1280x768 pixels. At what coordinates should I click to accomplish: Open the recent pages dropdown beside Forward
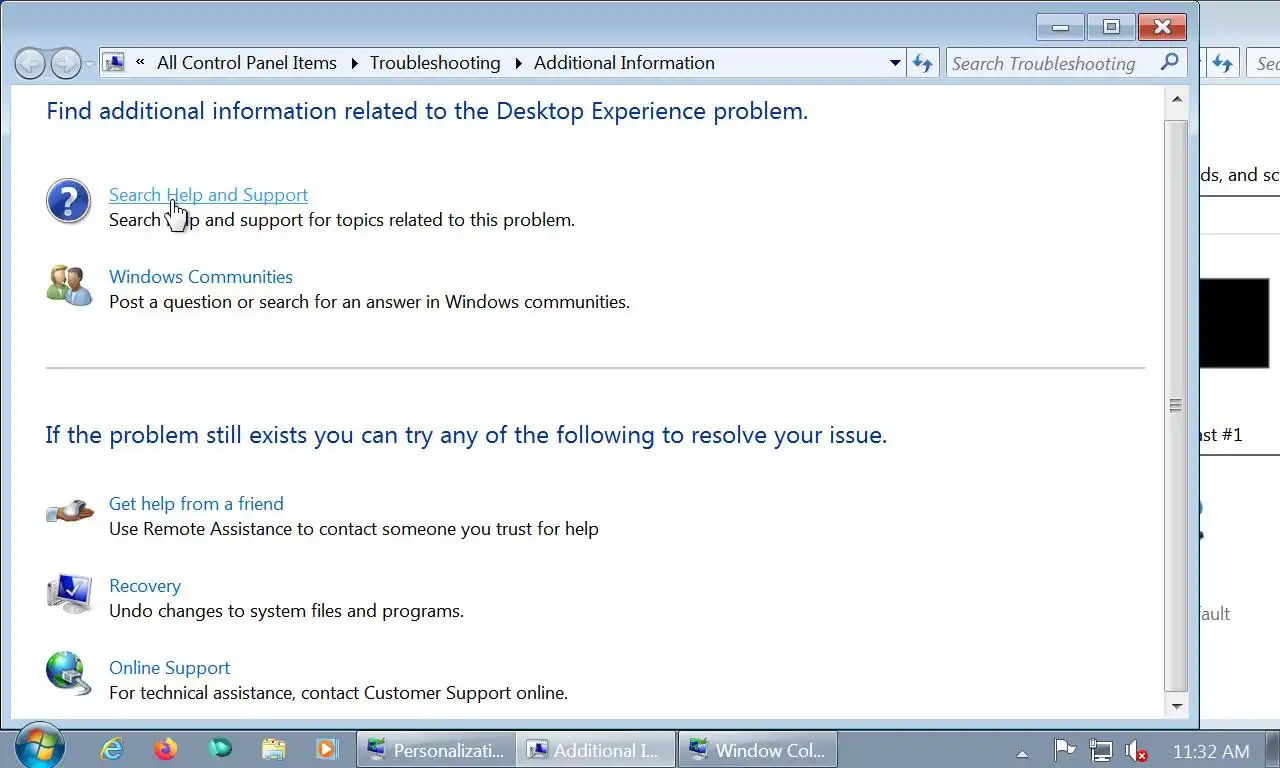(x=90, y=64)
